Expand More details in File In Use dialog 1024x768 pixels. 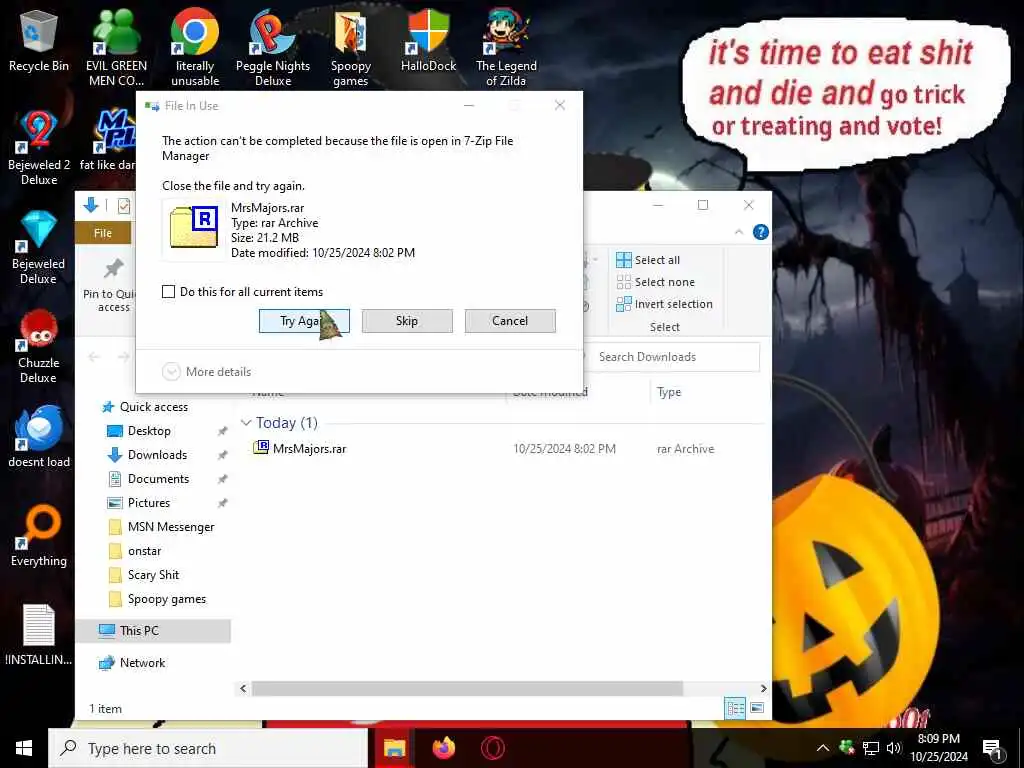click(206, 372)
